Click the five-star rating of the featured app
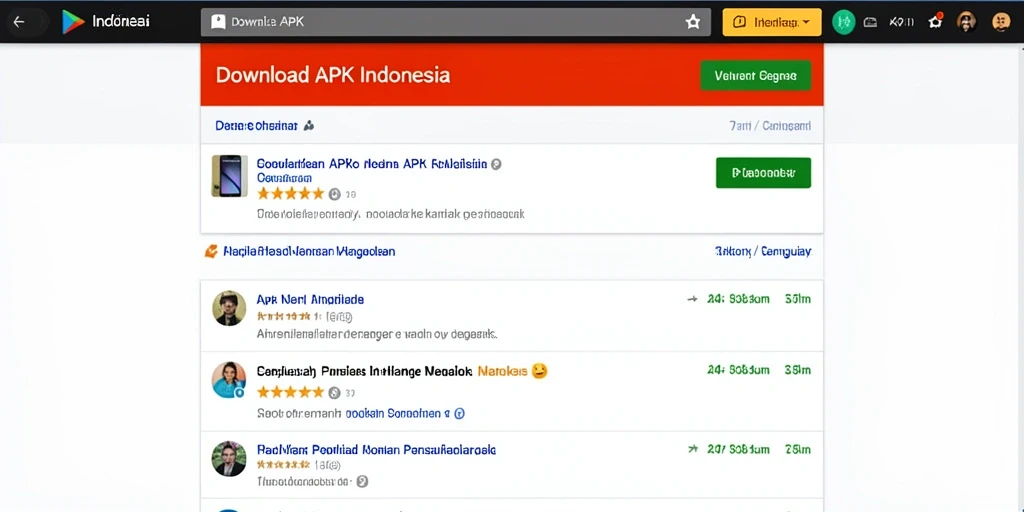 [291, 193]
